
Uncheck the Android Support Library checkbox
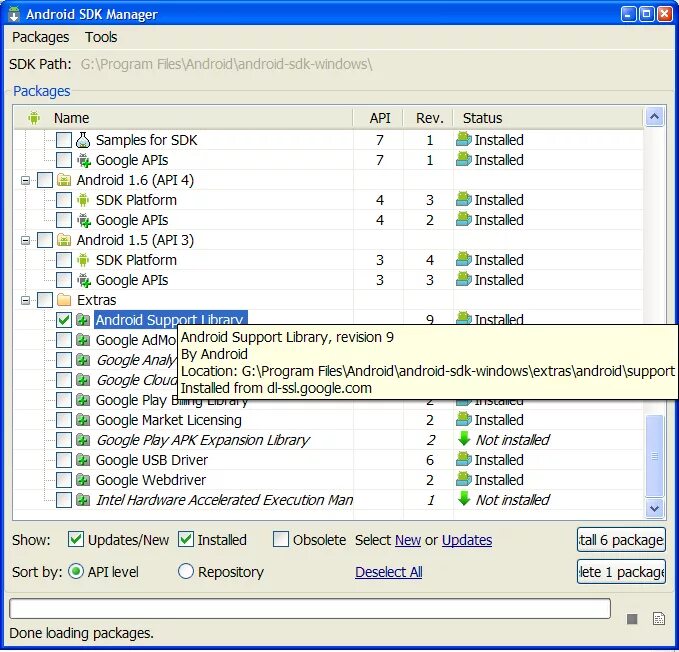[64, 320]
